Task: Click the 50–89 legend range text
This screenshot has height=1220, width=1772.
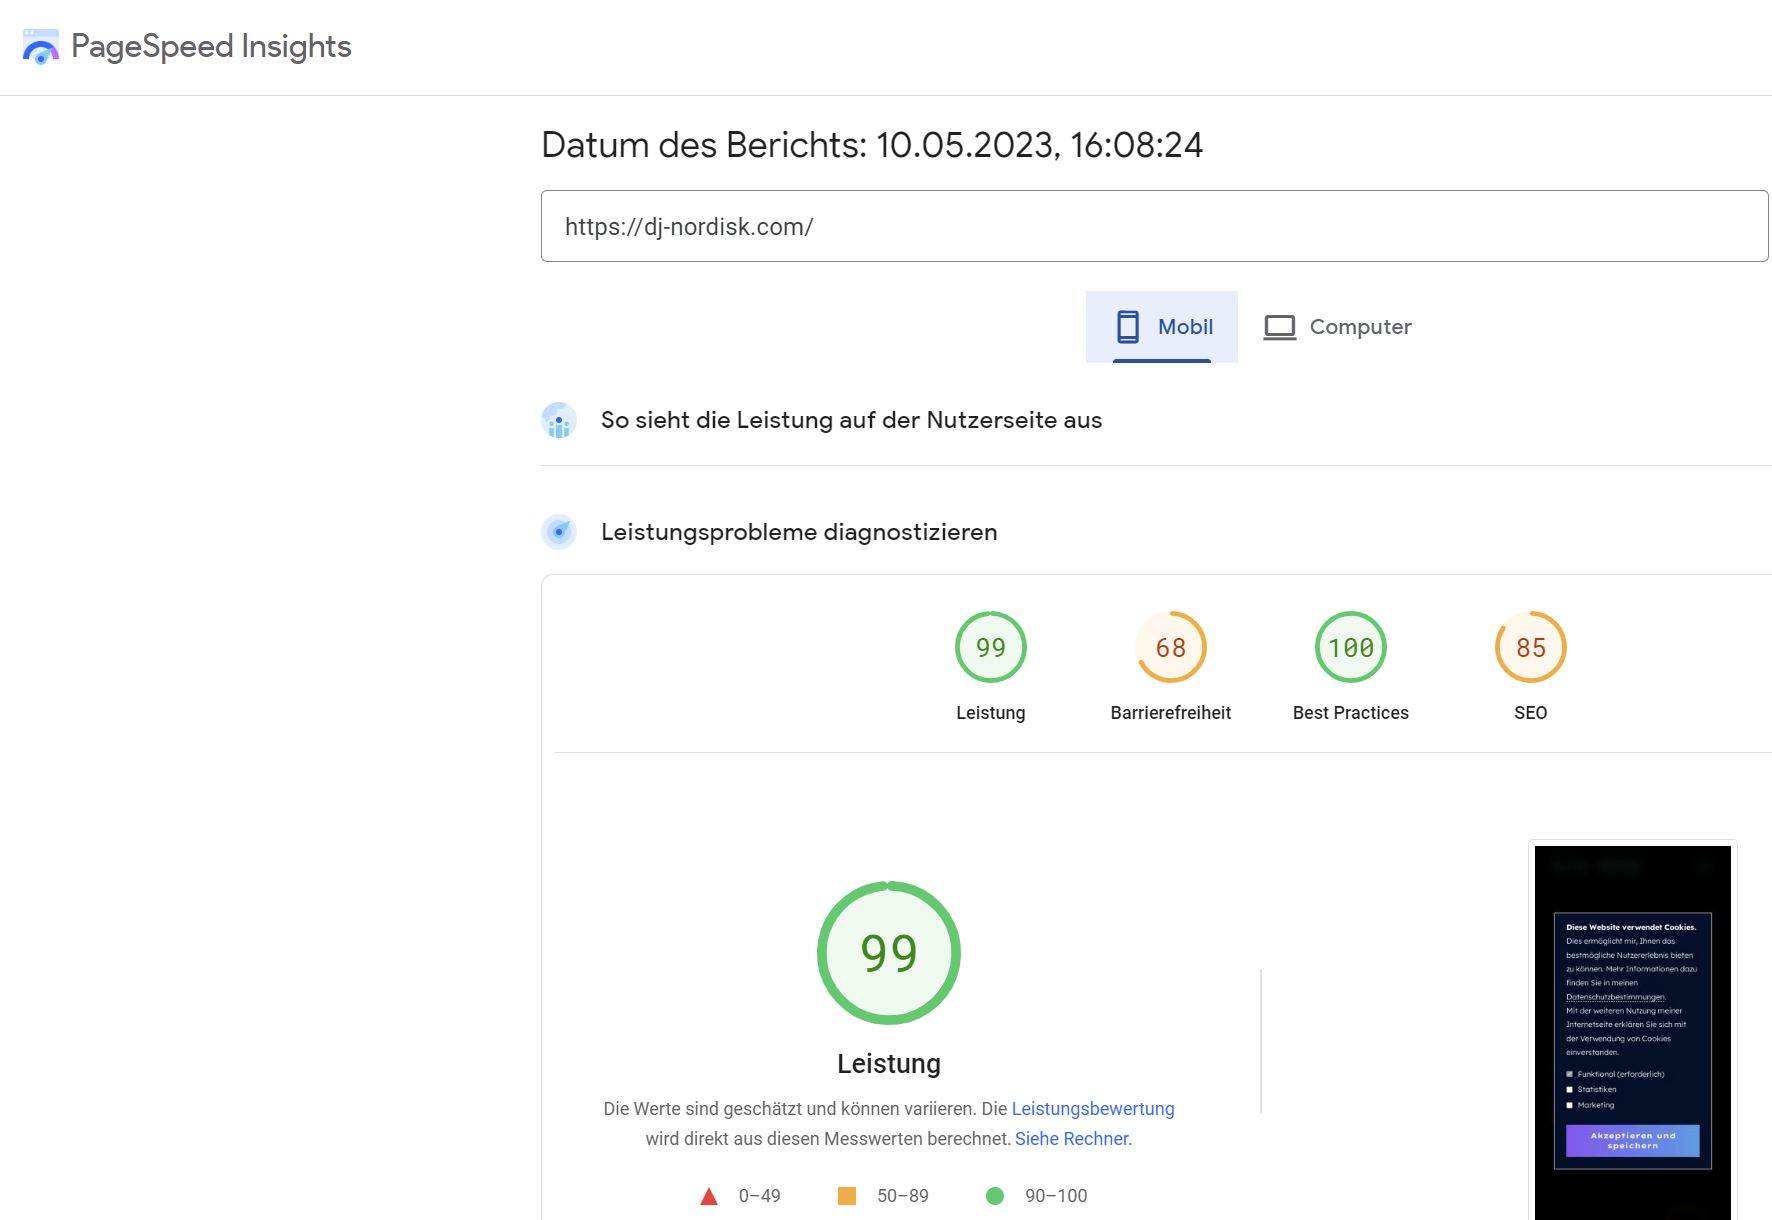Action: (903, 1196)
